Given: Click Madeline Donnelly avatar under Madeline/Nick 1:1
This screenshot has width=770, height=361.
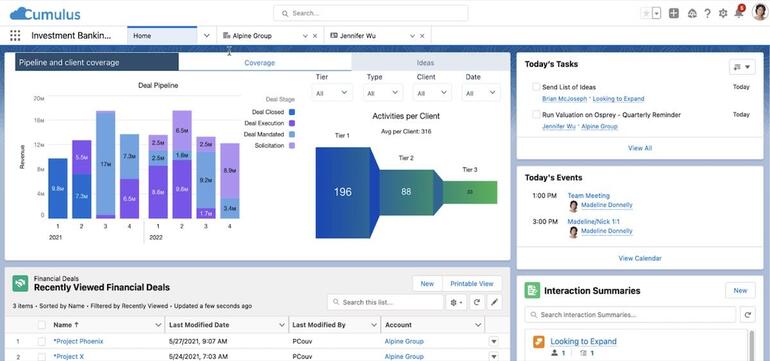Looking at the screenshot, I should coord(573,232).
